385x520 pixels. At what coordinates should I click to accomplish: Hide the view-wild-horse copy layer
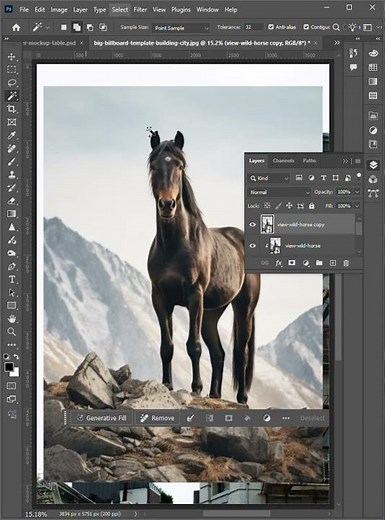[252, 224]
